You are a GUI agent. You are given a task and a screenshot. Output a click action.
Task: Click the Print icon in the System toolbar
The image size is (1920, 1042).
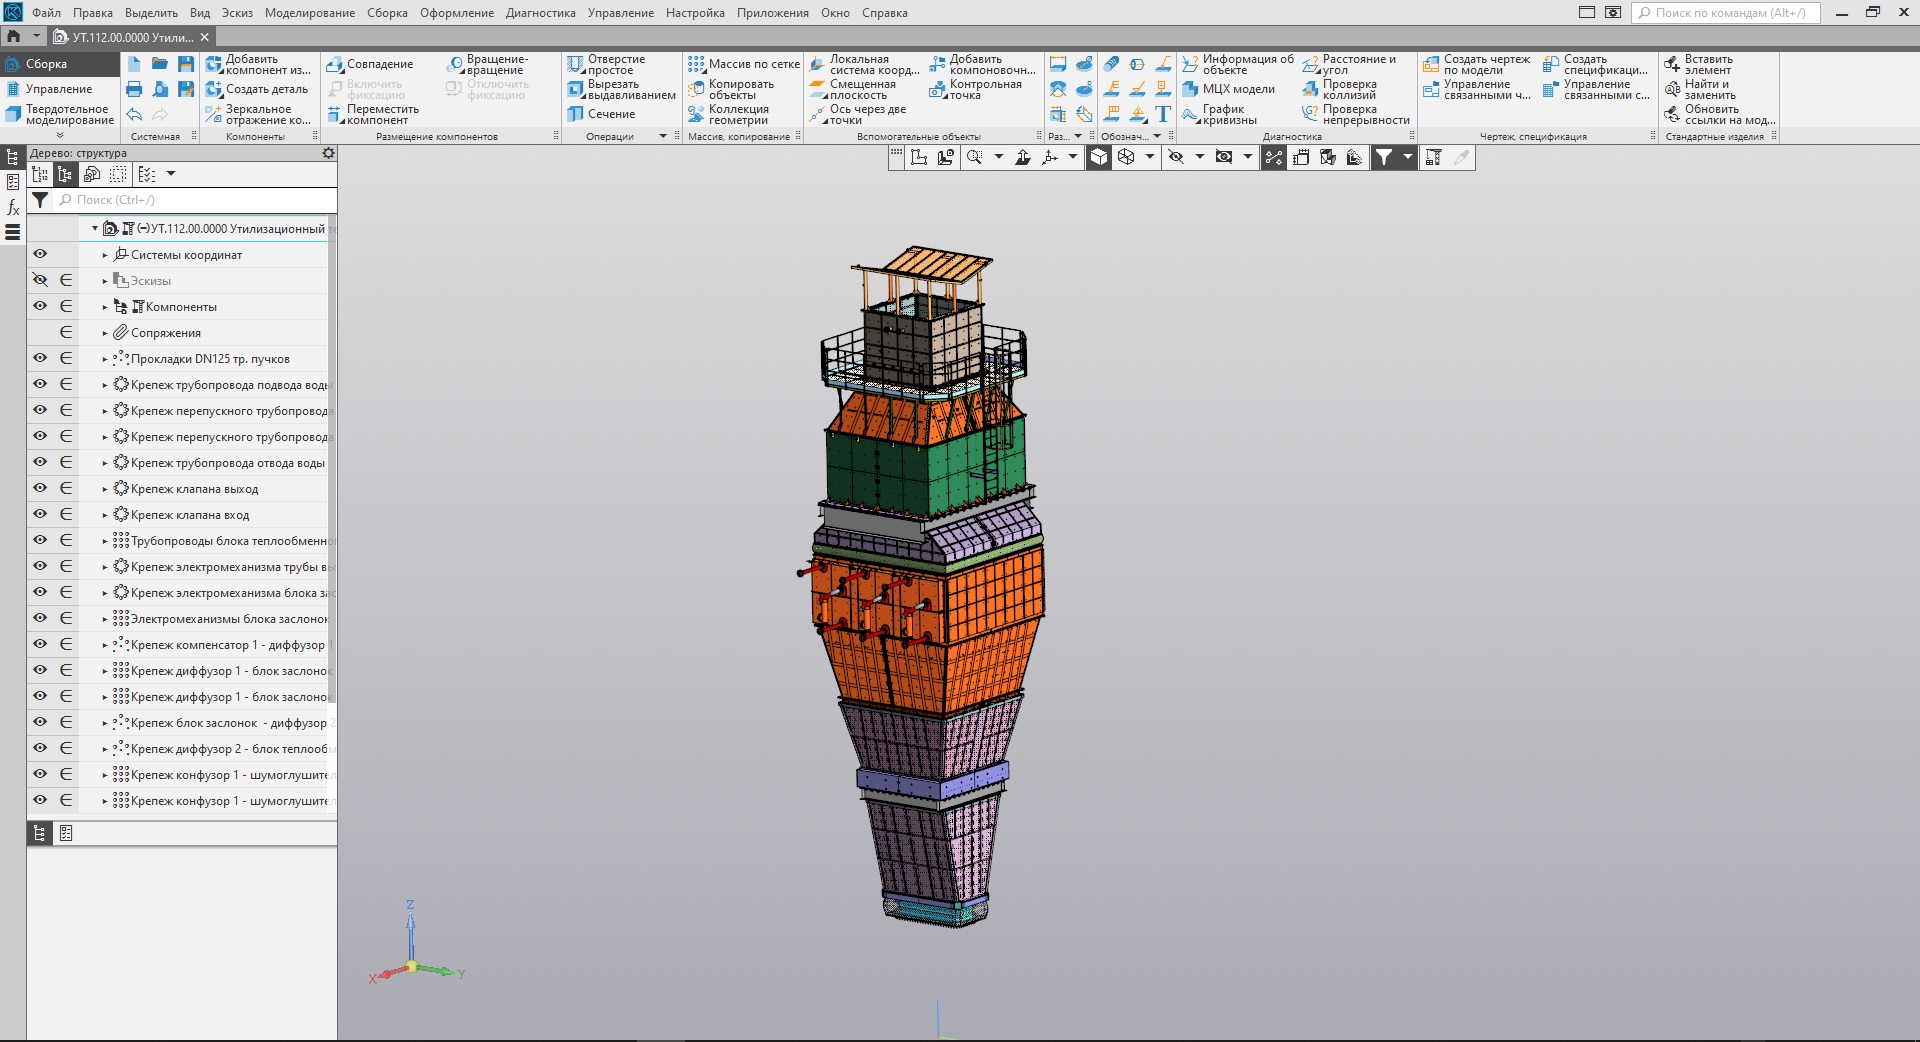point(134,89)
